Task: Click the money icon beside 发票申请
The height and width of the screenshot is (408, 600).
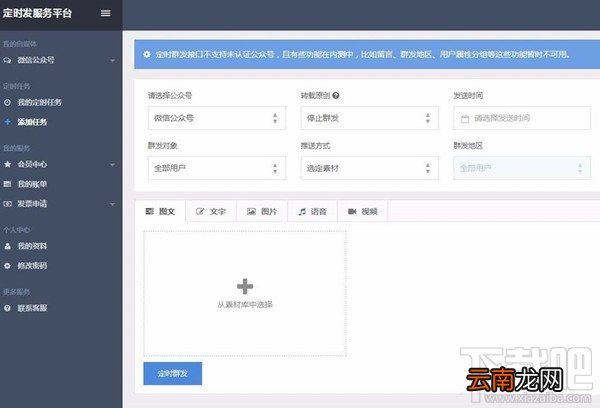Action: 7,204
